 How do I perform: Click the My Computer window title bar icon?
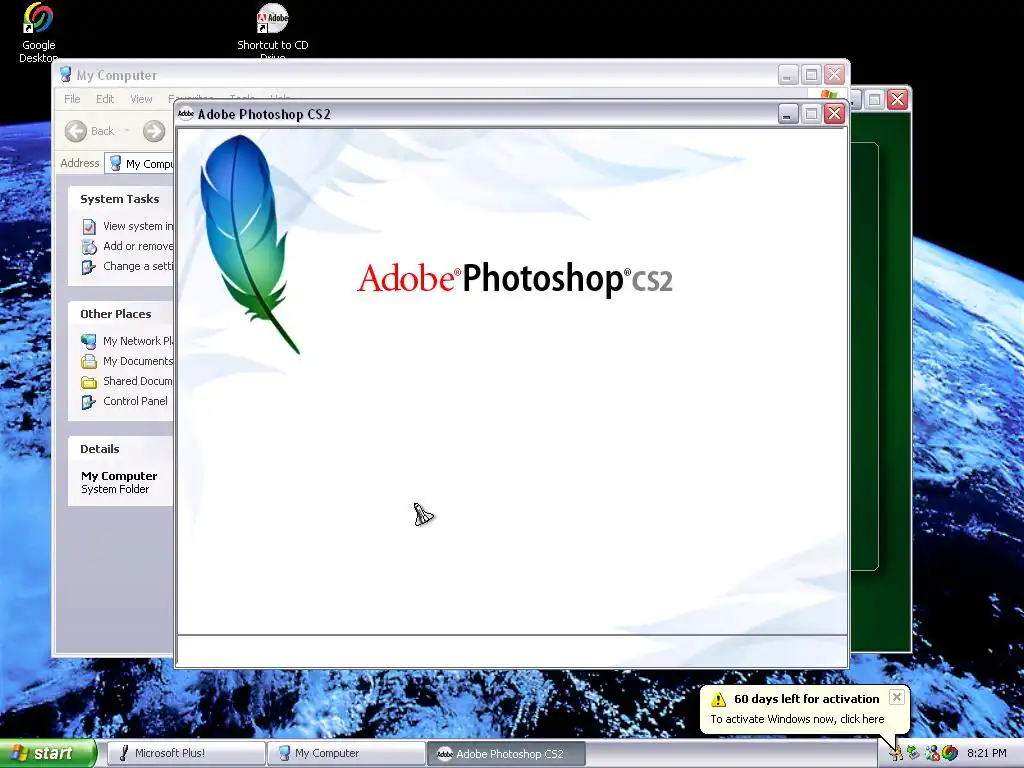pos(66,74)
